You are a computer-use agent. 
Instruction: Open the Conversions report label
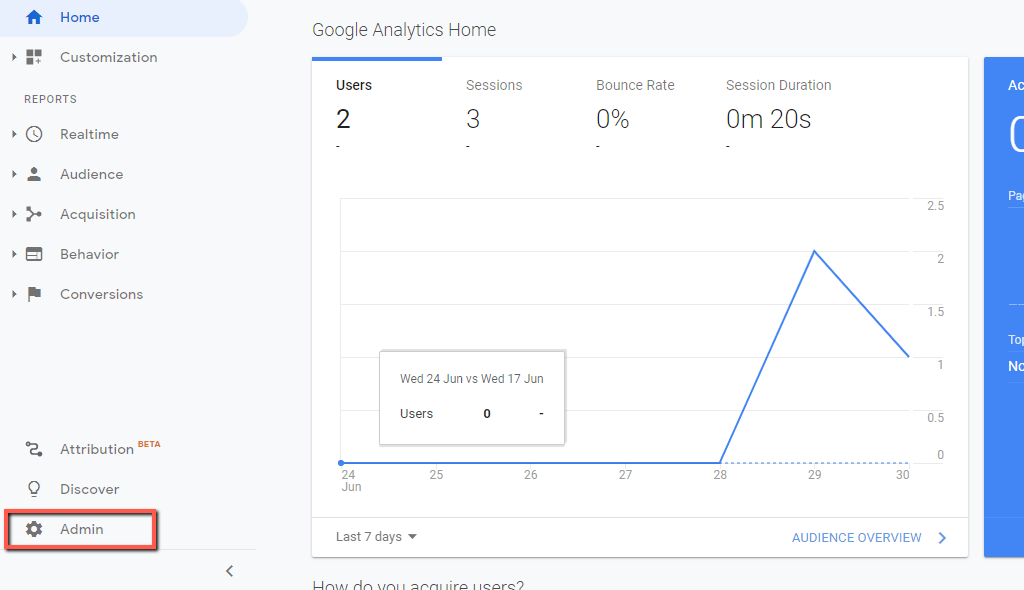point(101,294)
